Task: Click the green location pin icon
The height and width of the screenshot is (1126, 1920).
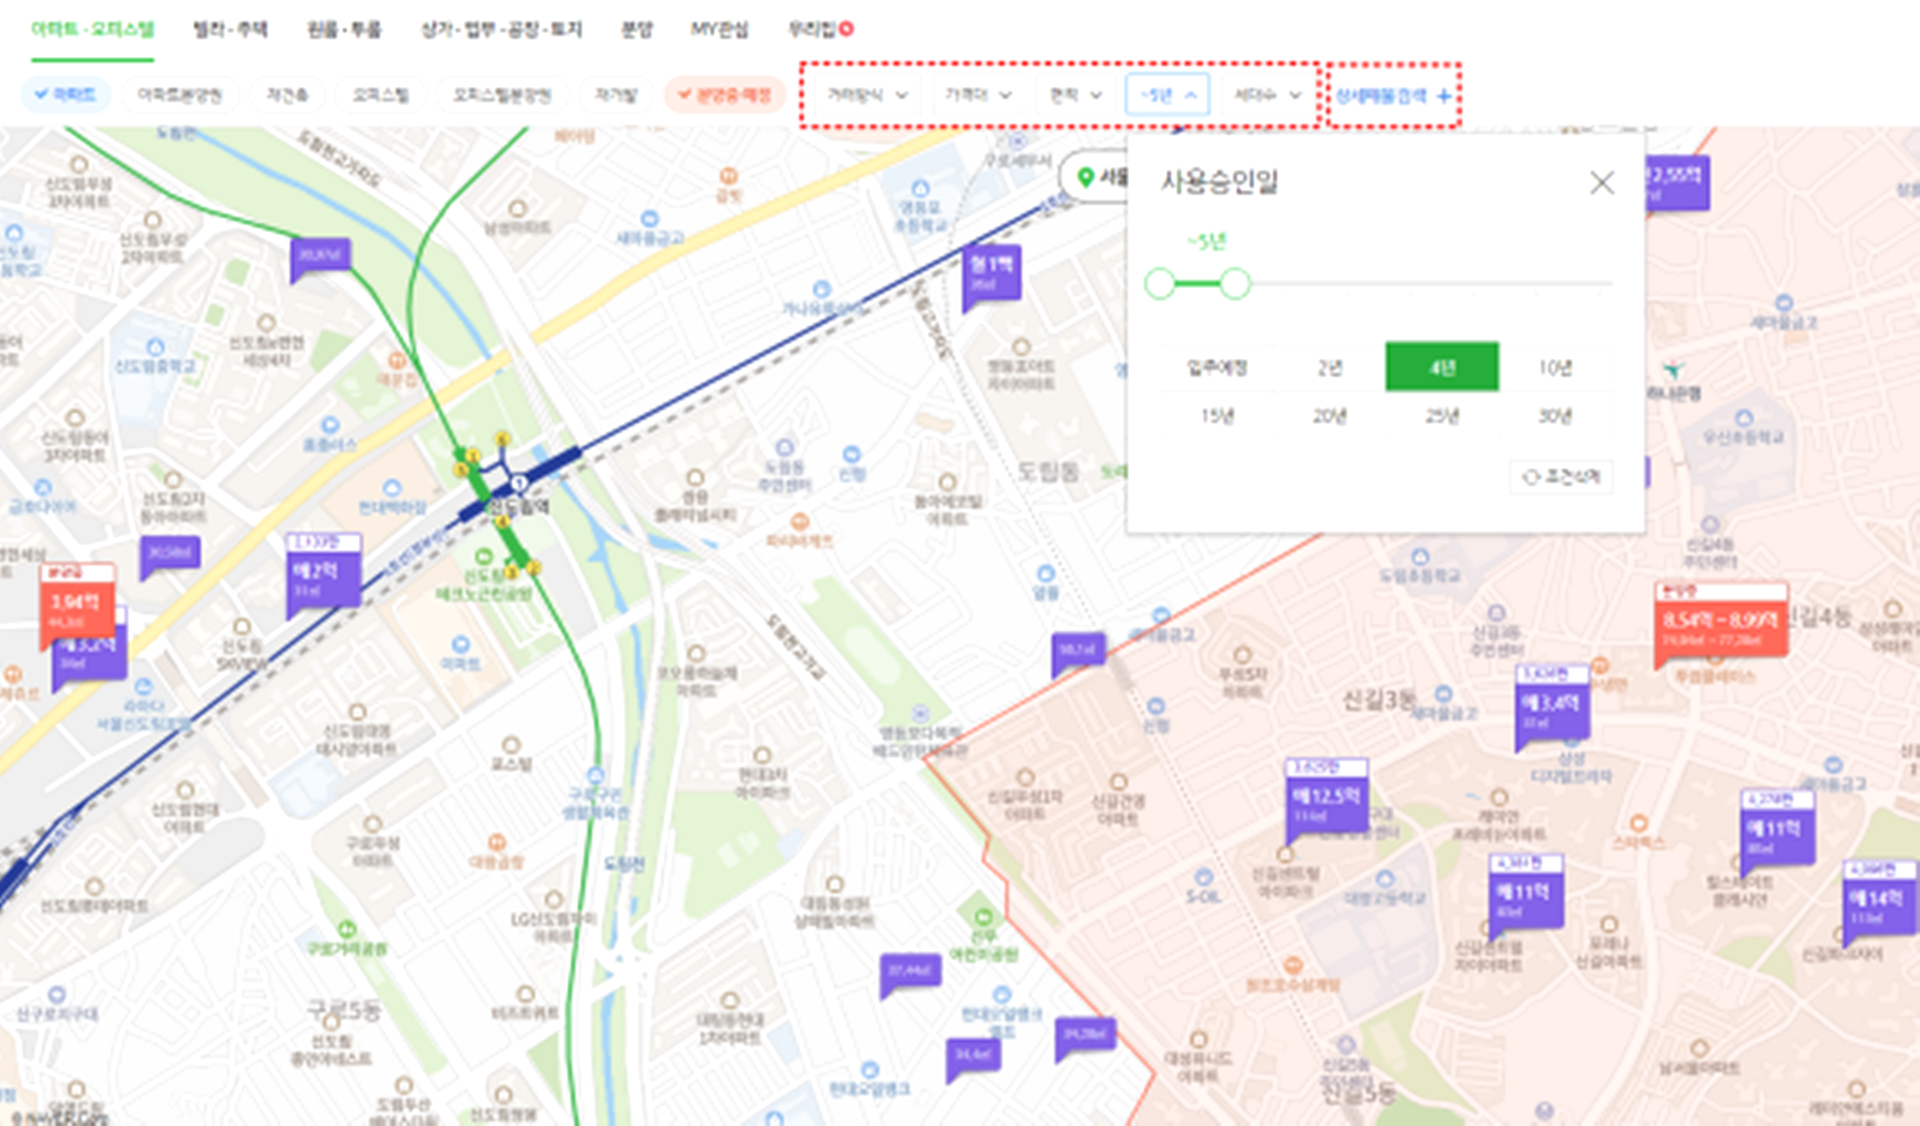Action: 1085,177
